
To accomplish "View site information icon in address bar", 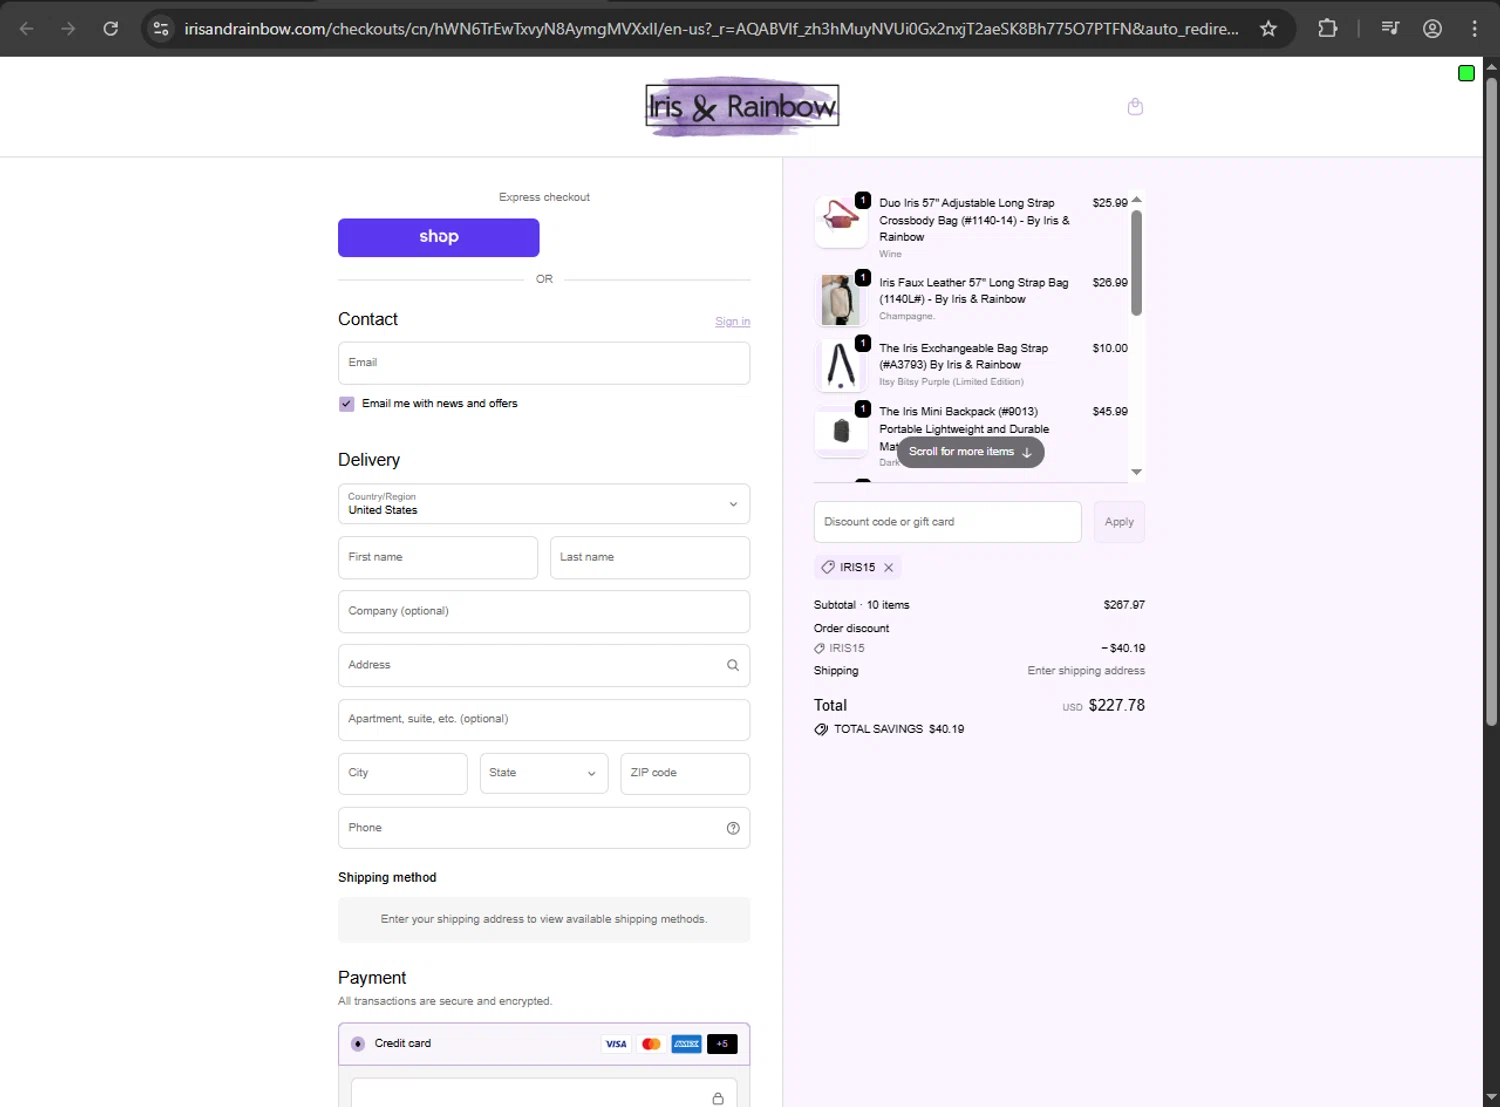I will tap(160, 29).
